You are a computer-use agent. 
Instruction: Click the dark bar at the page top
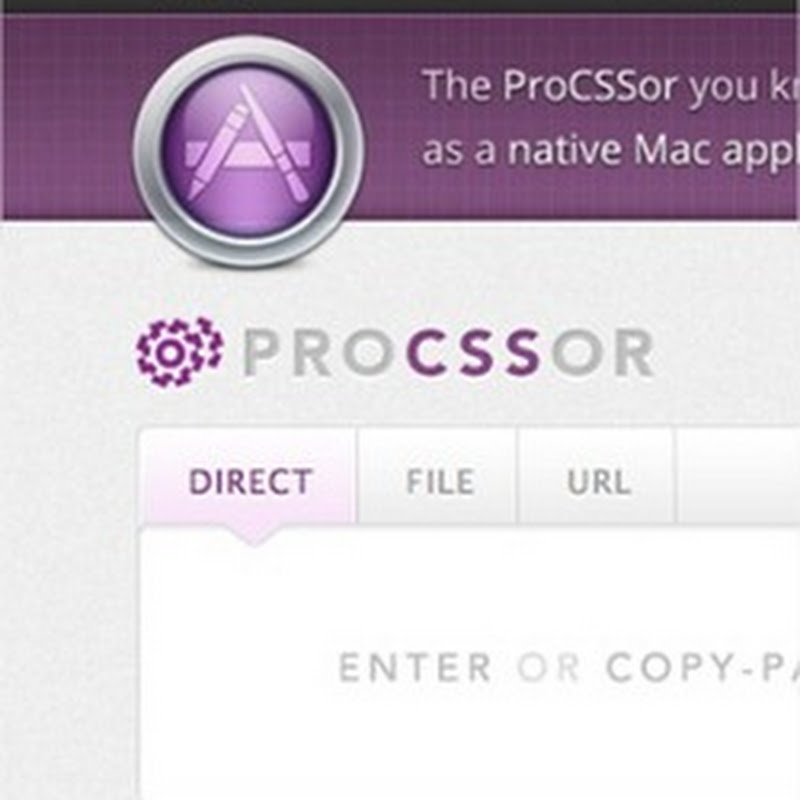click(x=400, y=6)
